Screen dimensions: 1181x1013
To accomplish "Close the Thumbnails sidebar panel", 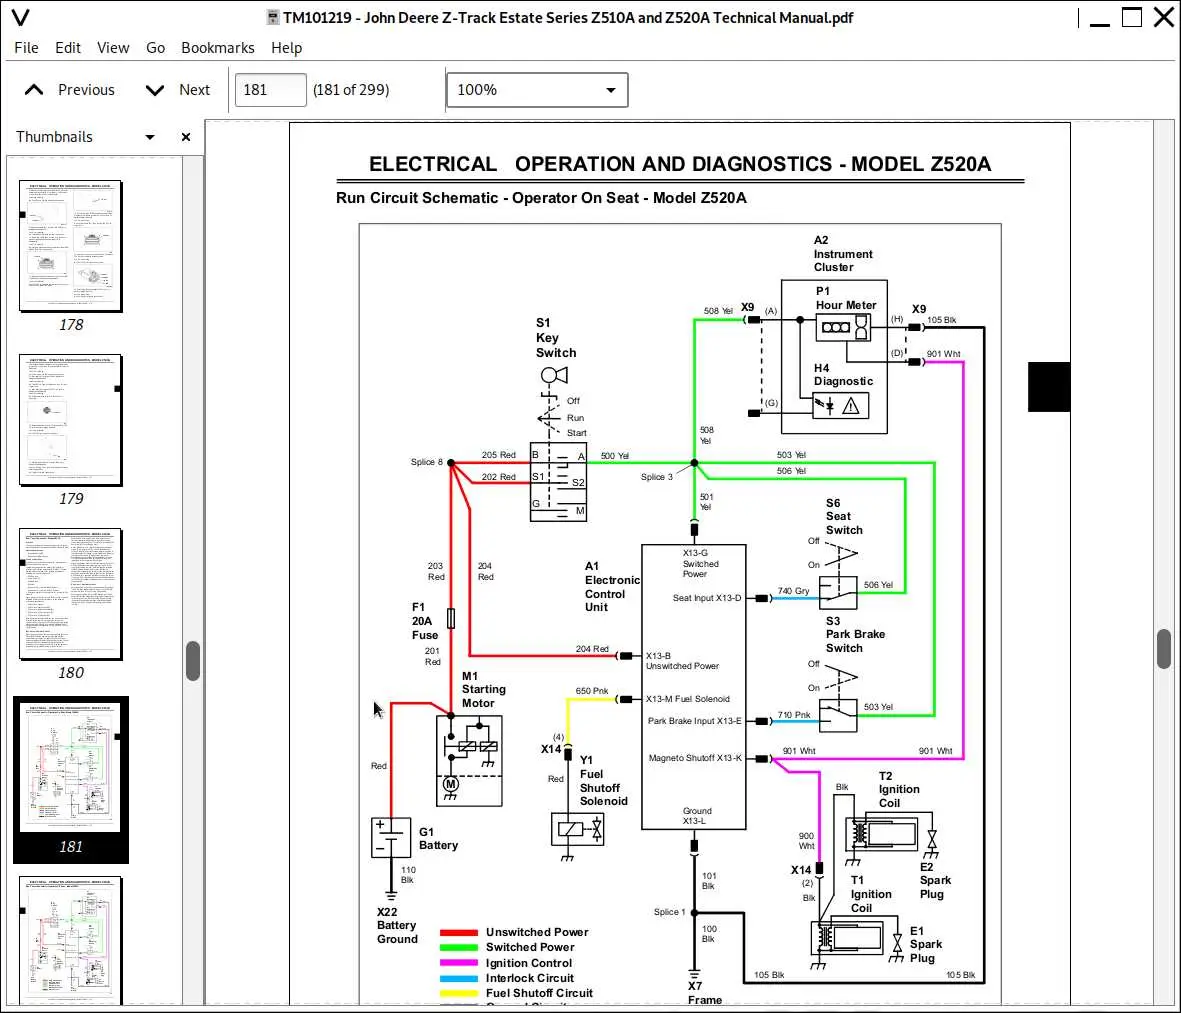I will click(x=186, y=137).
